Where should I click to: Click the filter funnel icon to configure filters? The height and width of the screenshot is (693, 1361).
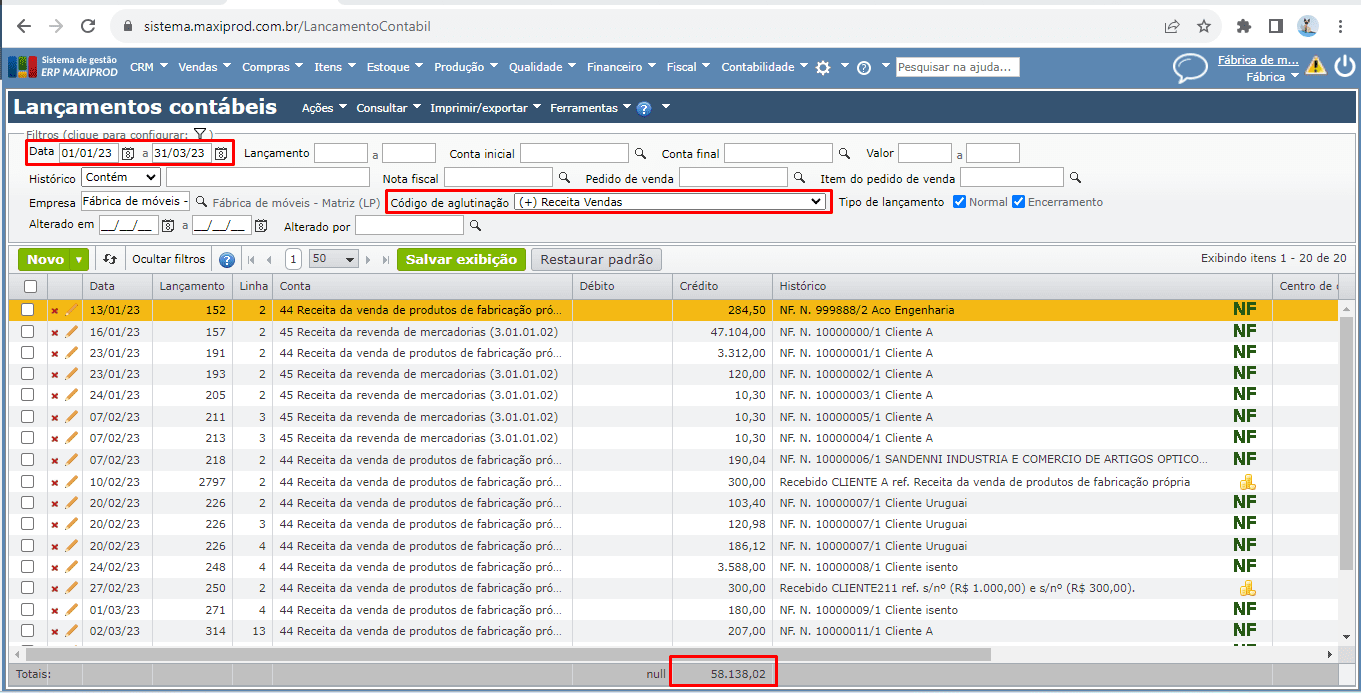[200, 134]
